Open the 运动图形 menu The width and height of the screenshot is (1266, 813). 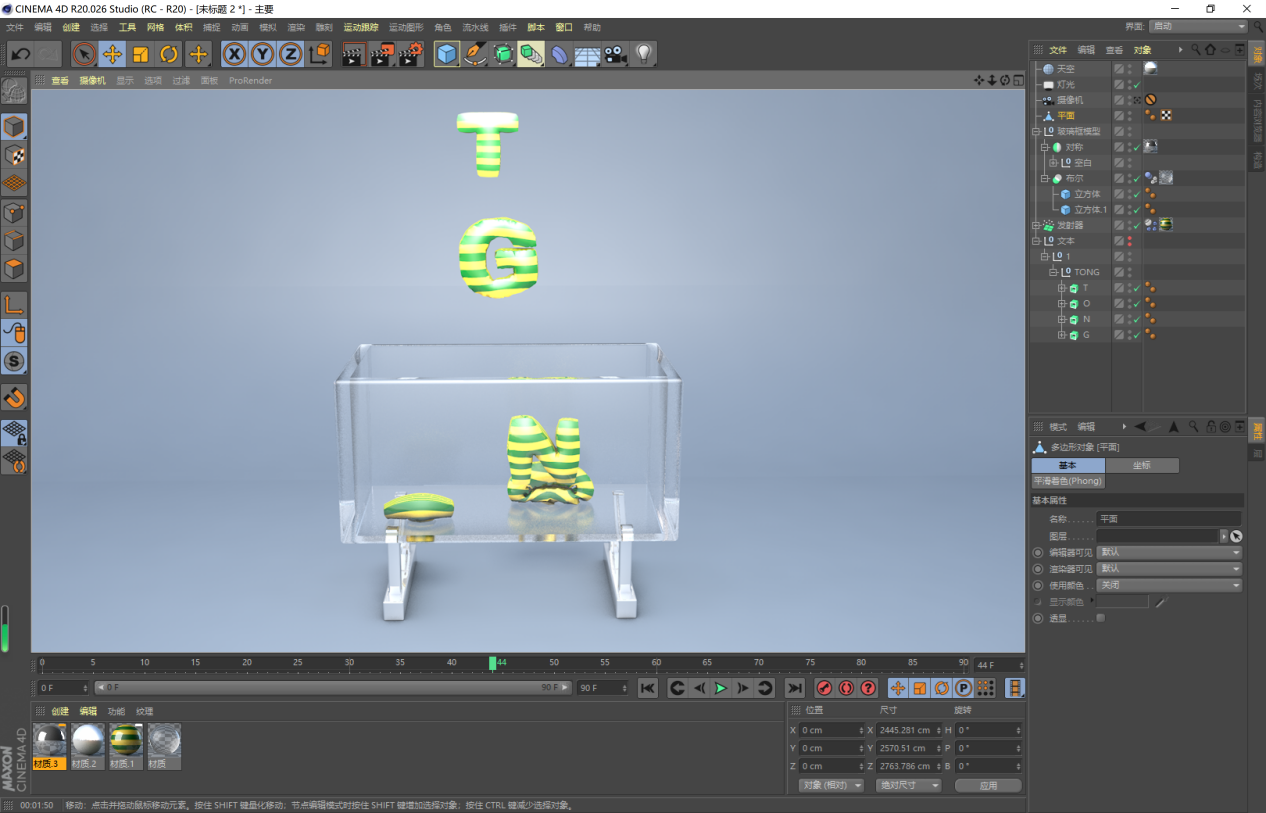406,27
